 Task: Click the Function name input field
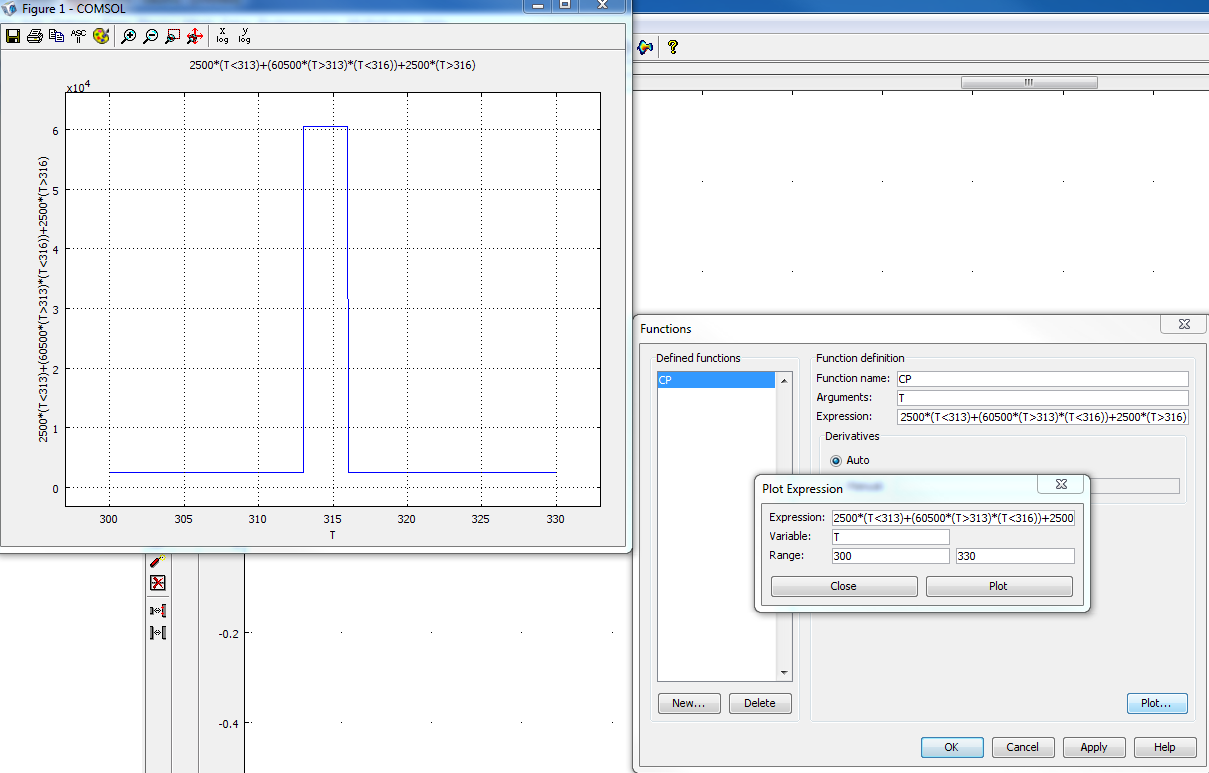(1042, 379)
